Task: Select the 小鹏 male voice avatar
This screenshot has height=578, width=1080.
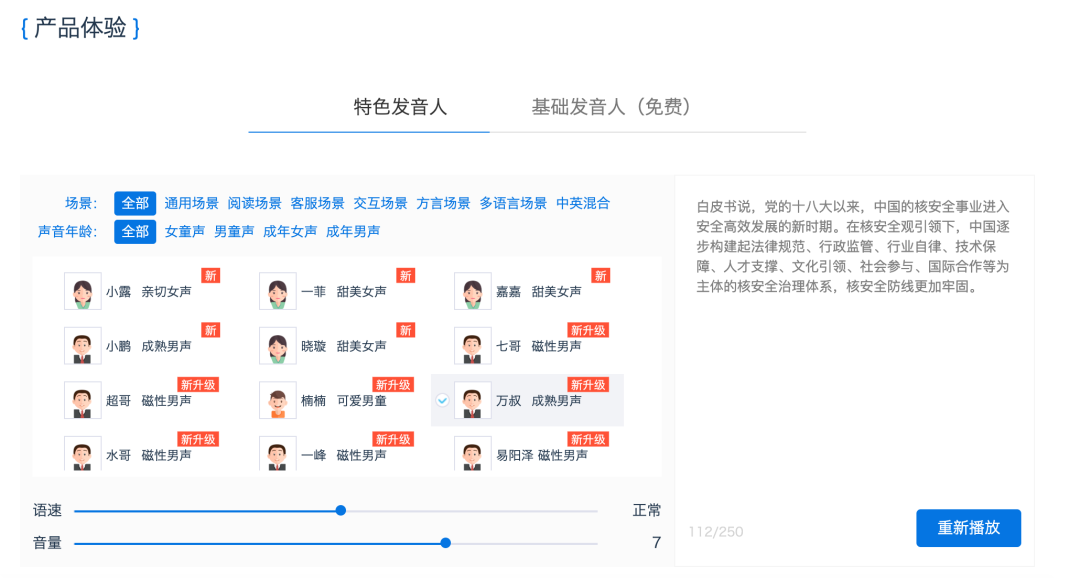Action: click(x=83, y=346)
